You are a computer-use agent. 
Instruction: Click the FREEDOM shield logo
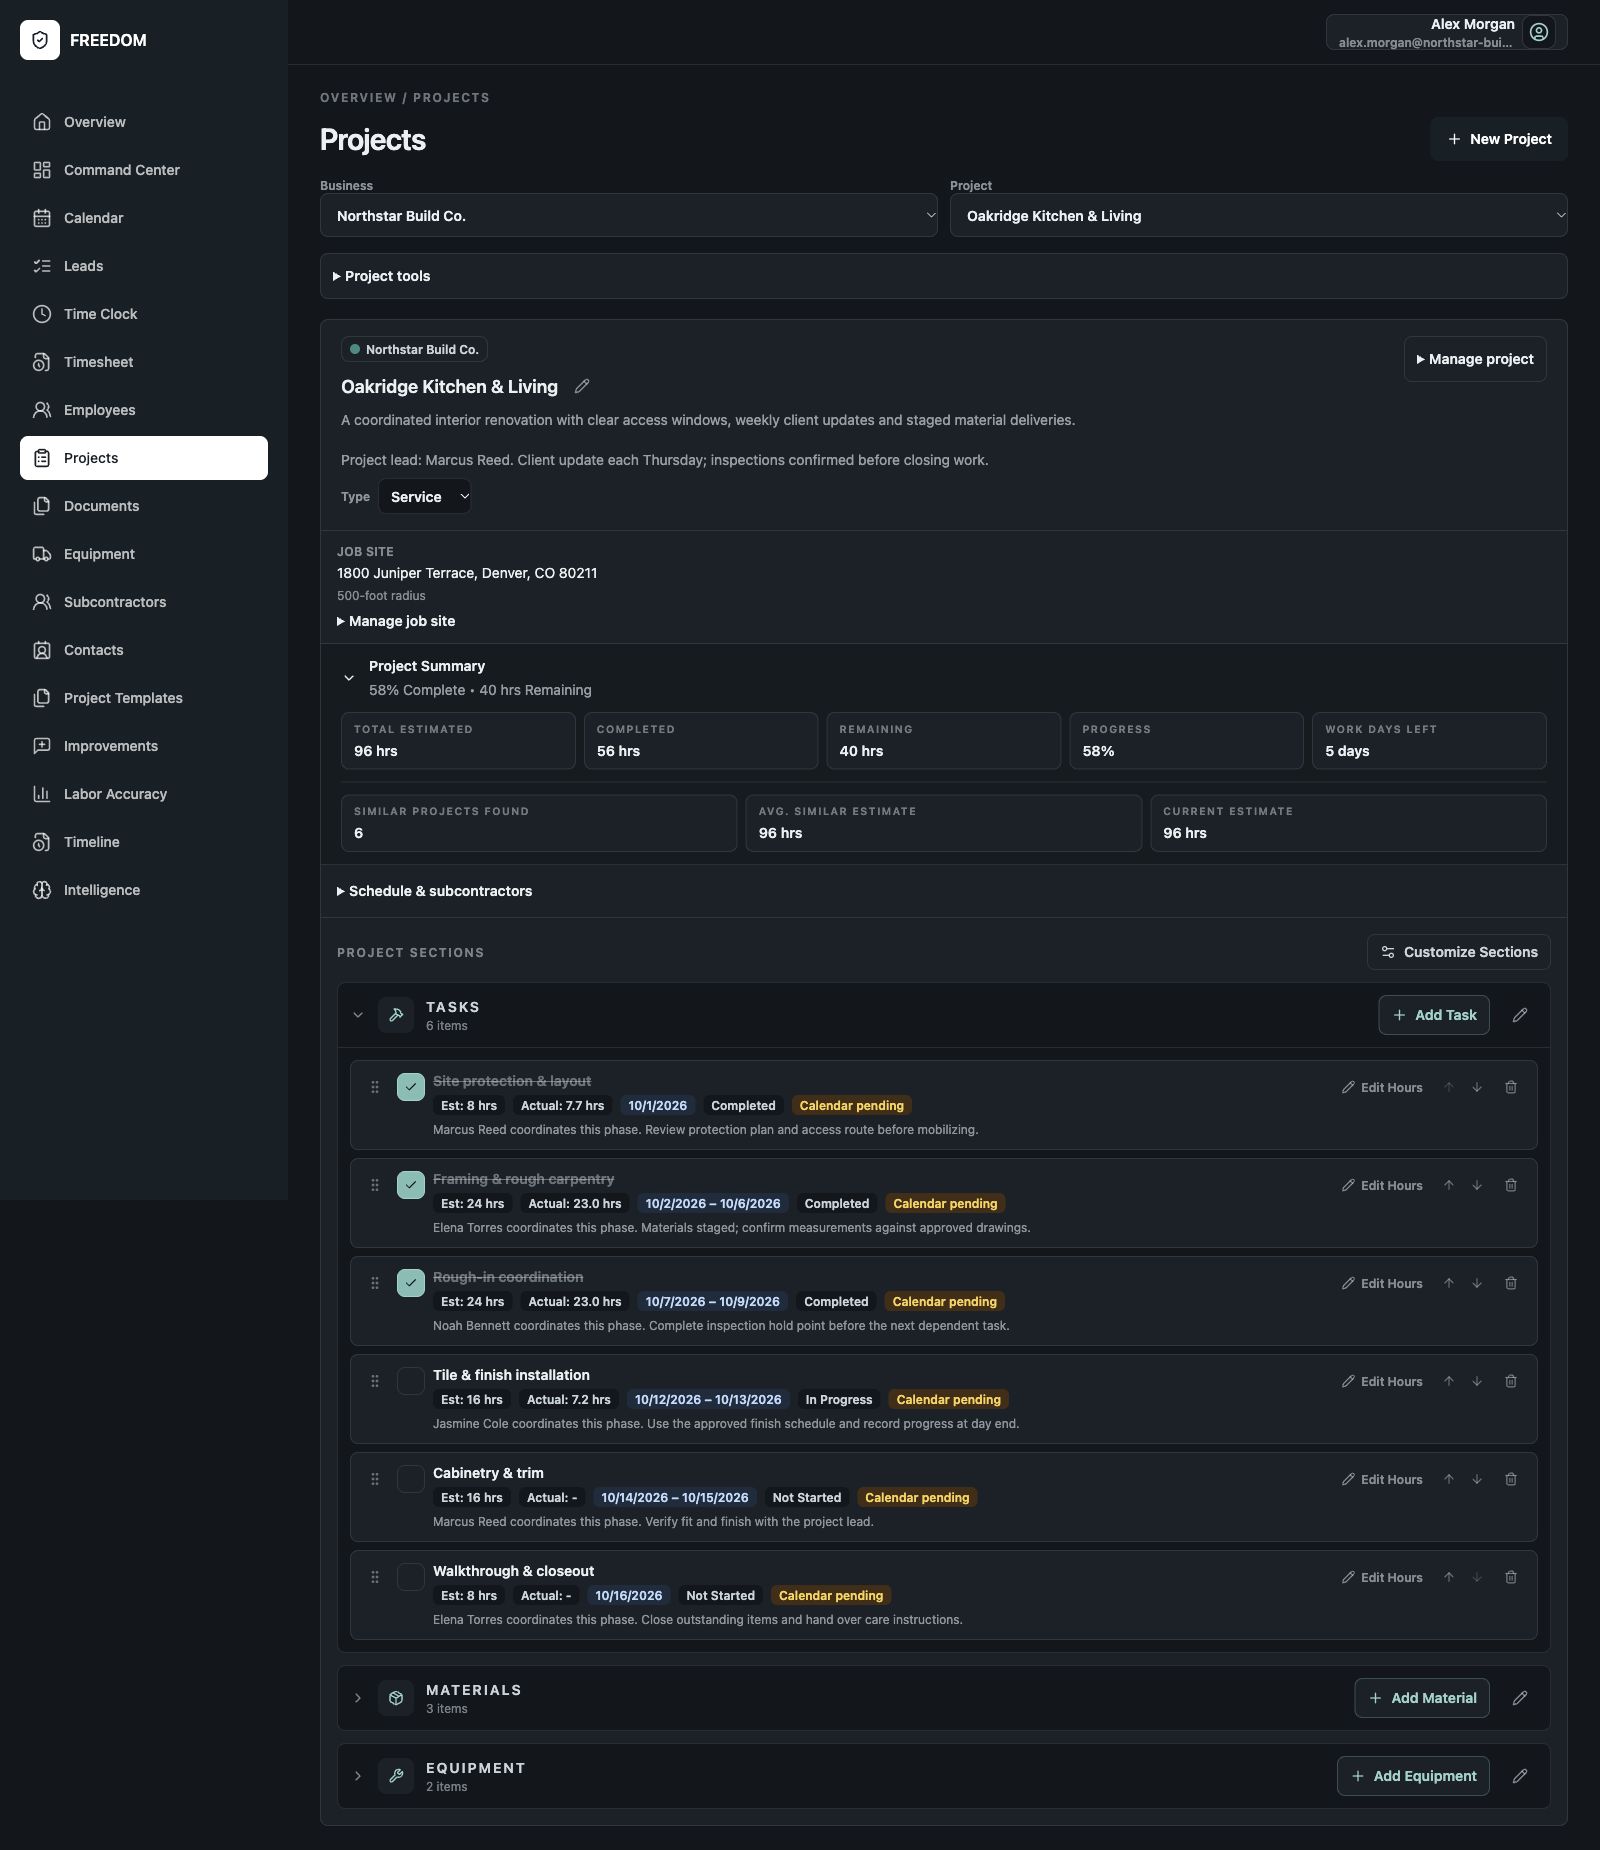point(40,40)
